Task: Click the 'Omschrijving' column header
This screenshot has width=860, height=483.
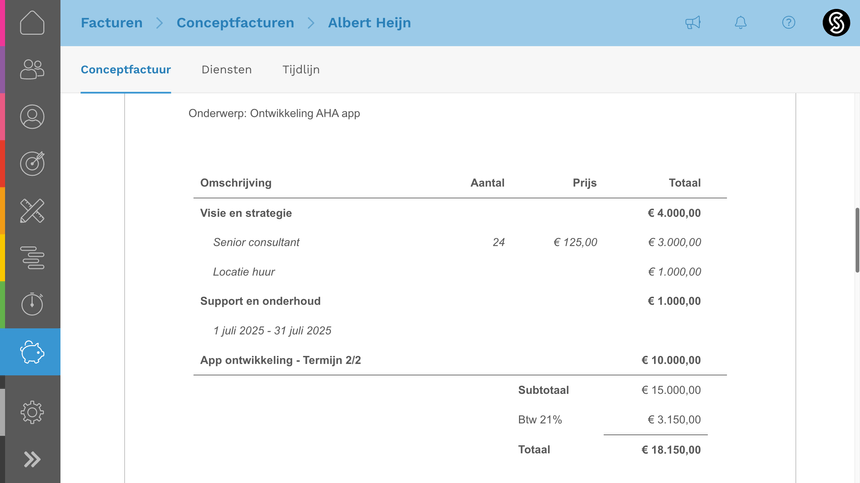Action: (x=236, y=183)
